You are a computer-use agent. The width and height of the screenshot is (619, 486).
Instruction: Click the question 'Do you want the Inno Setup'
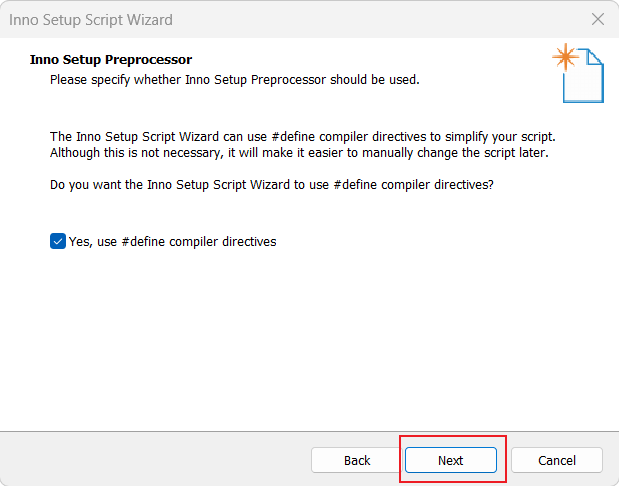coord(272,185)
